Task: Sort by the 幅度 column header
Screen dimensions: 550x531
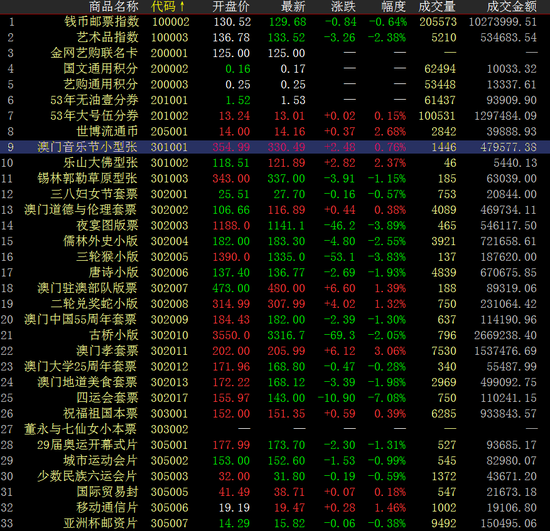Action: point(393,6)
